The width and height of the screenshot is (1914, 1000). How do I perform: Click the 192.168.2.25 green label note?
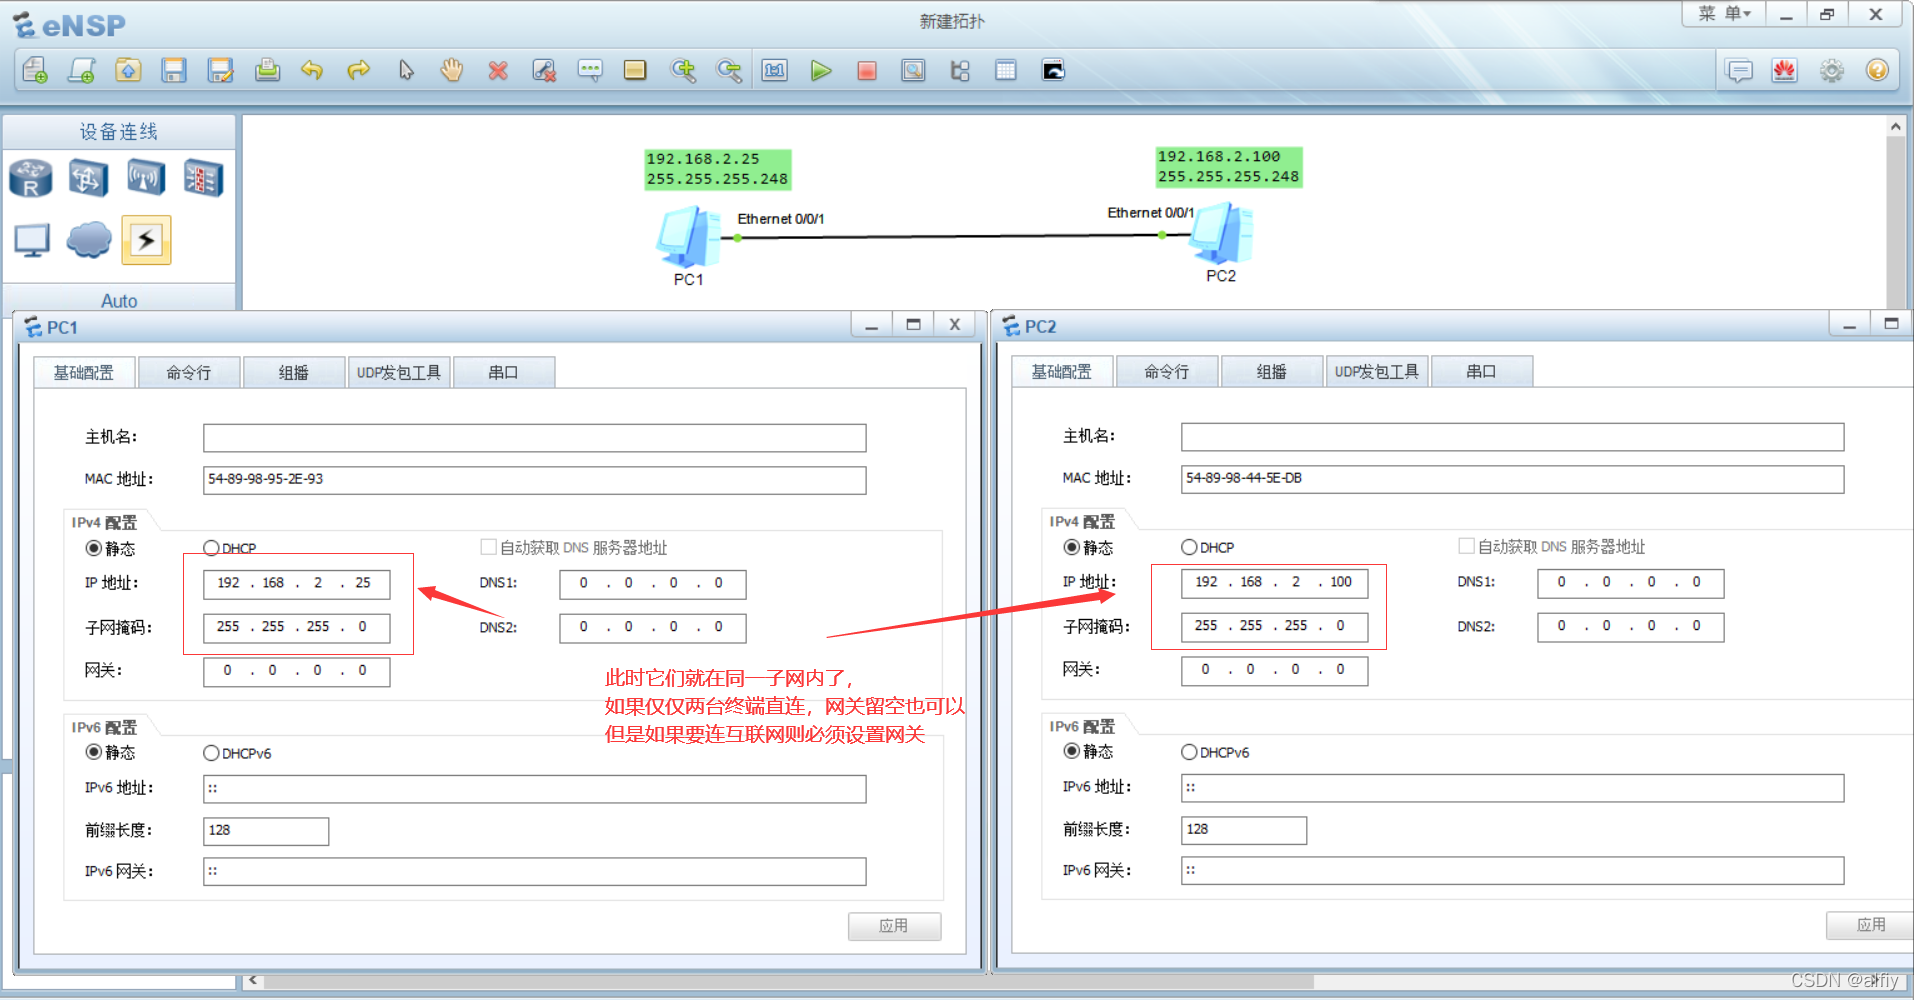[718, 169]
